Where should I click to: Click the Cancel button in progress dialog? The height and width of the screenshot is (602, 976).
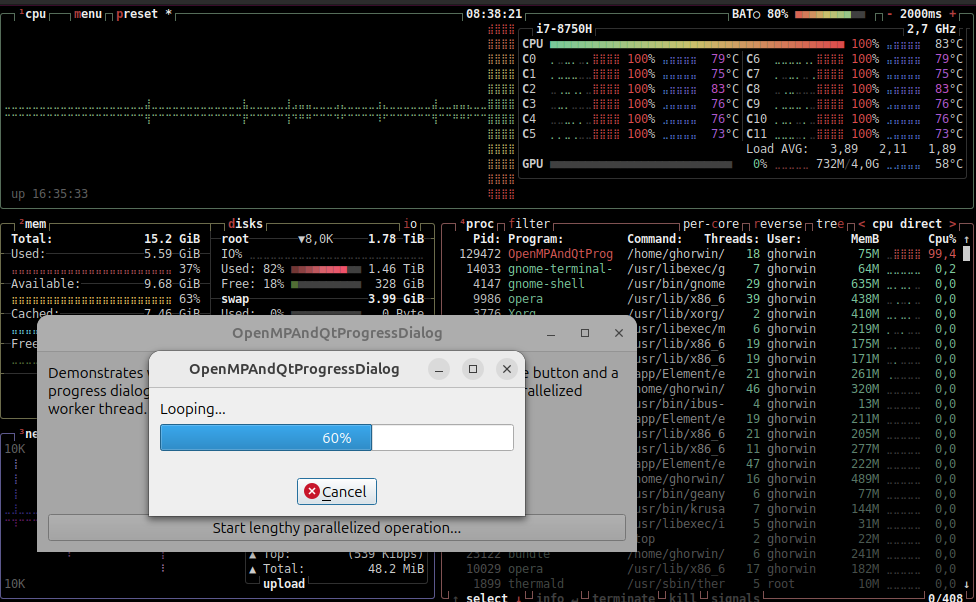[x=336, y=491]
